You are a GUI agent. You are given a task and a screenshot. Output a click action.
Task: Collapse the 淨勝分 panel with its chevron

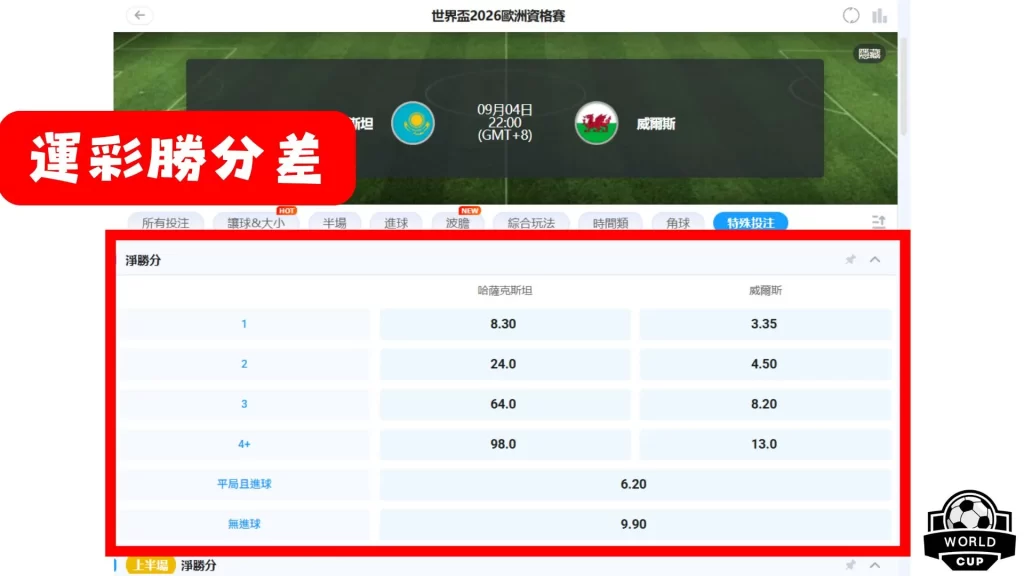point(875,259)
